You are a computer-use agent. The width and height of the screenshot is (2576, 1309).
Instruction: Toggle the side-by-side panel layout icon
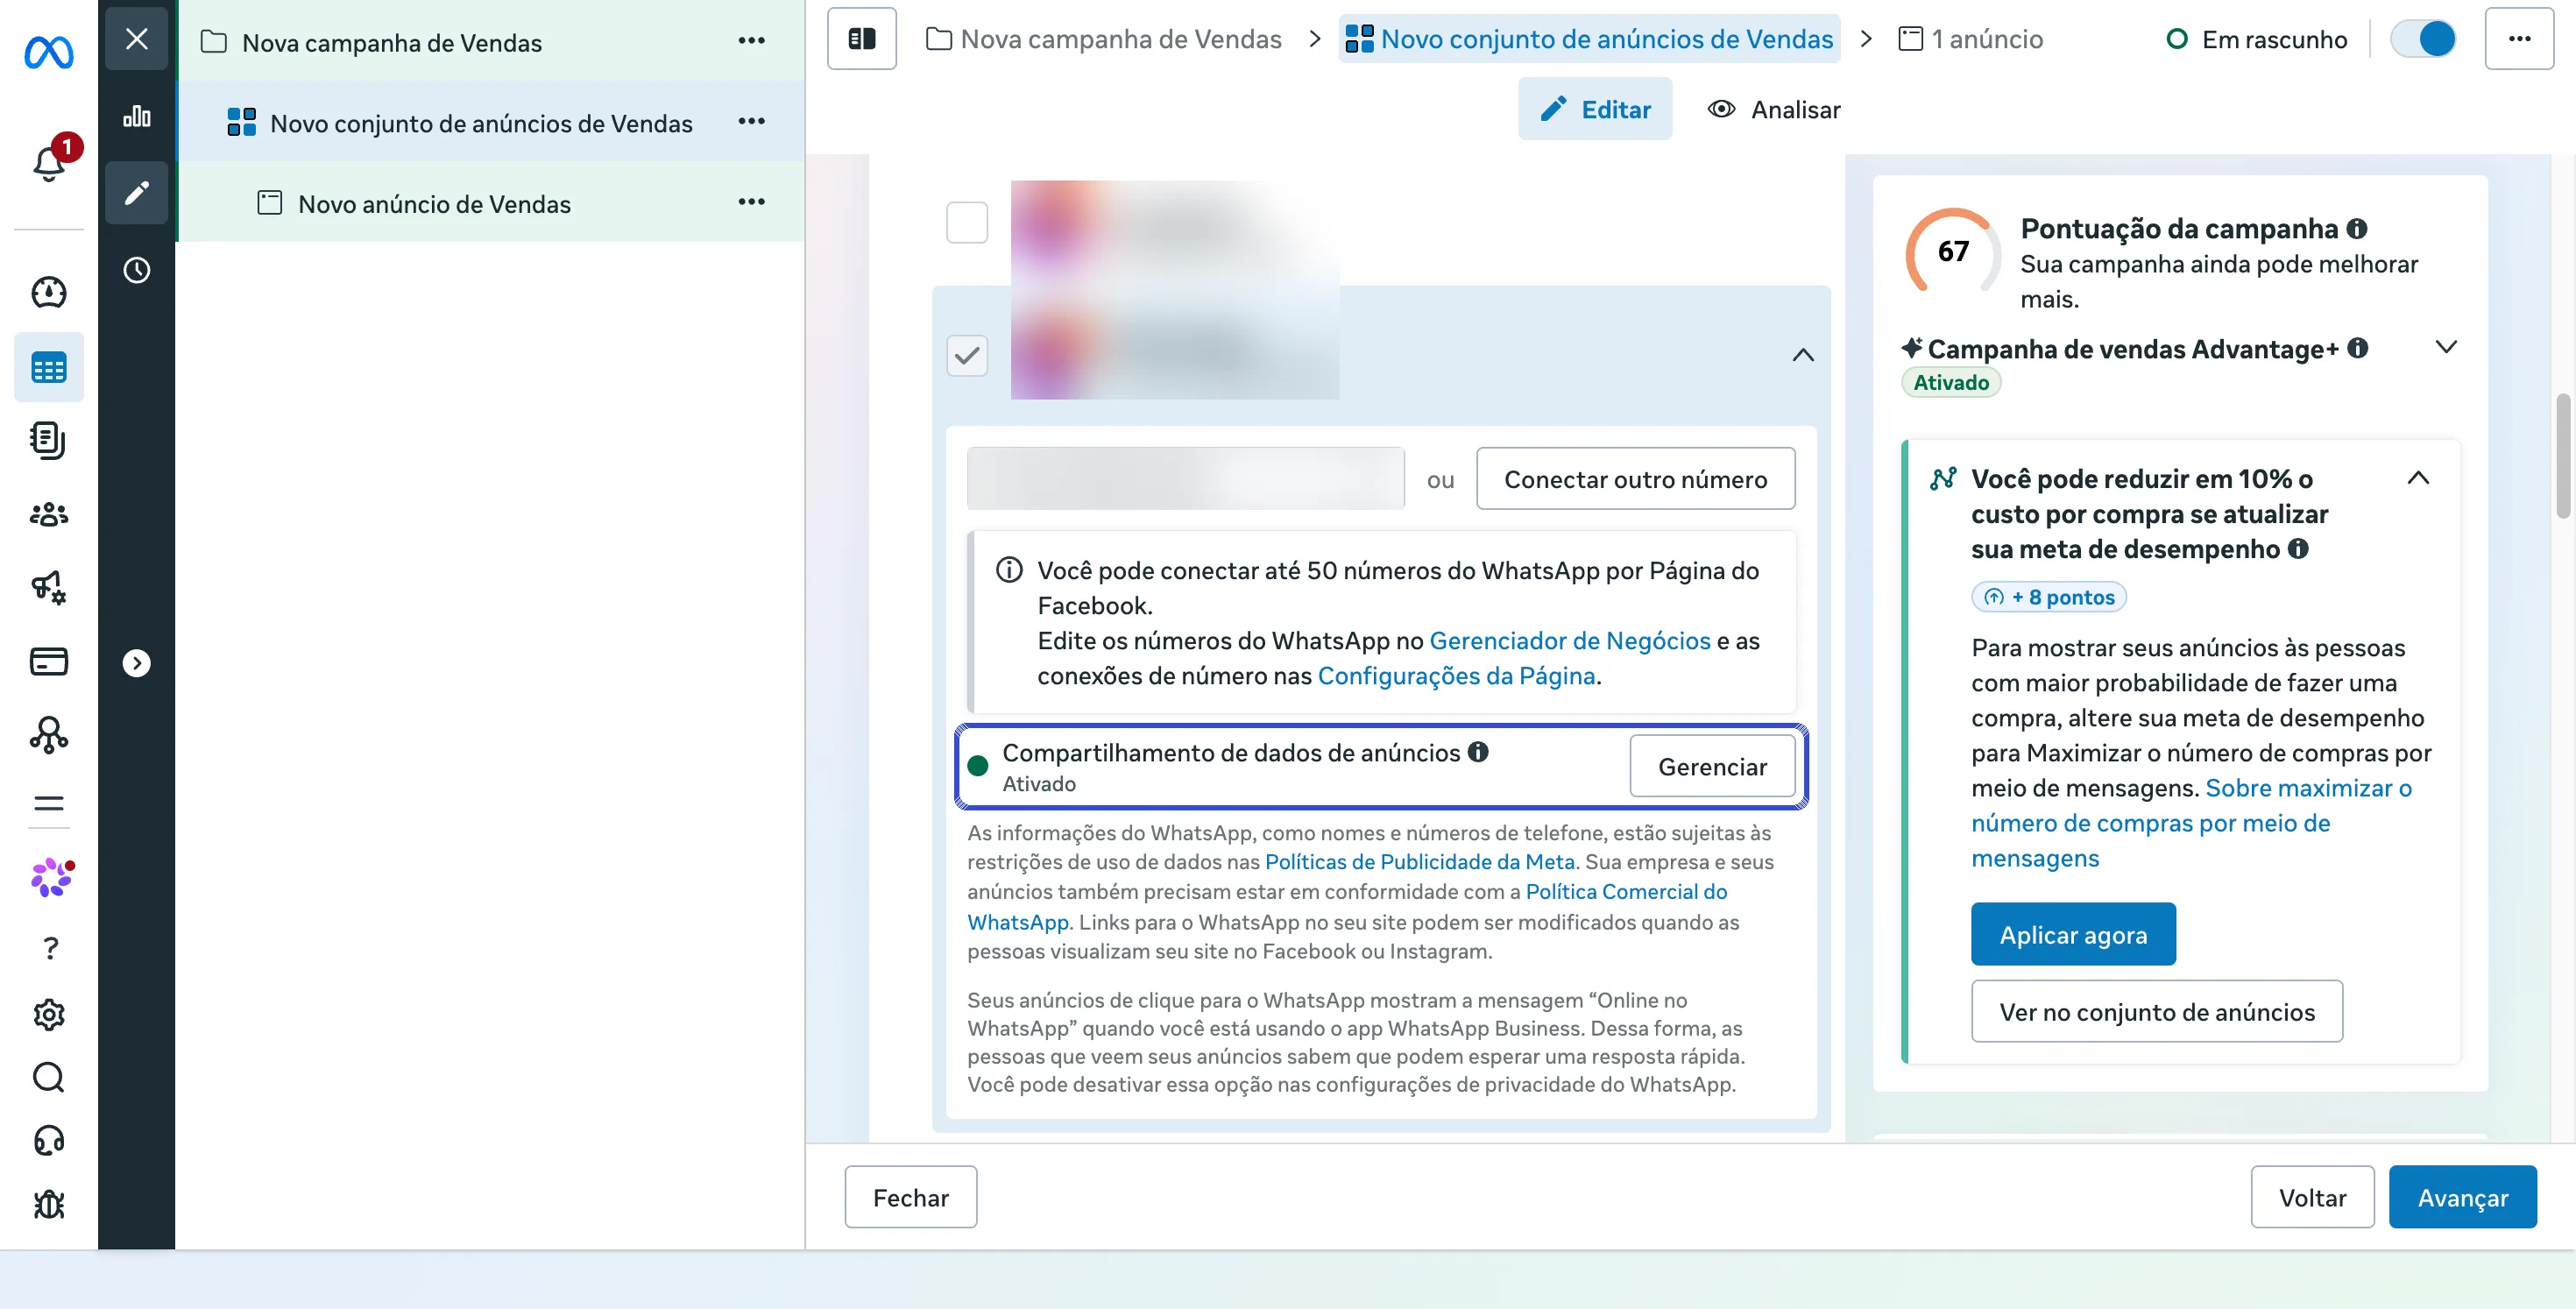(x=862, y=39)
